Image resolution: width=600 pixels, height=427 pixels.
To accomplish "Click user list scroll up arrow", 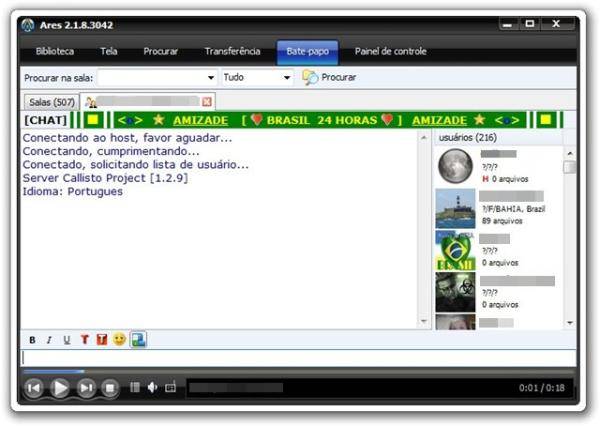I will [570, 153].
